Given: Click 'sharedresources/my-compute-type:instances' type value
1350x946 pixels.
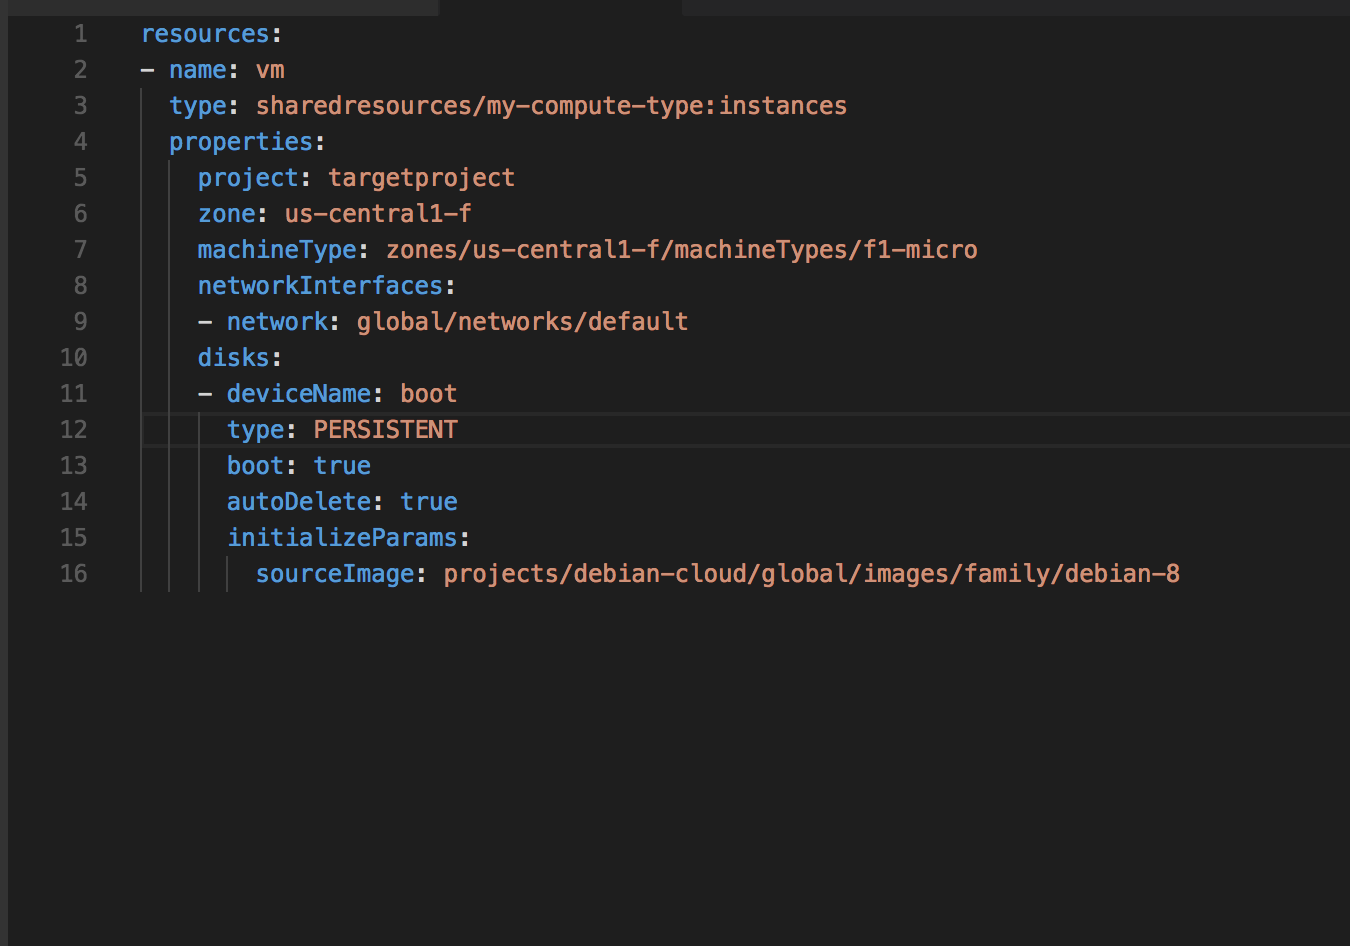Looking at the screenshot, I should coord(551,106).
